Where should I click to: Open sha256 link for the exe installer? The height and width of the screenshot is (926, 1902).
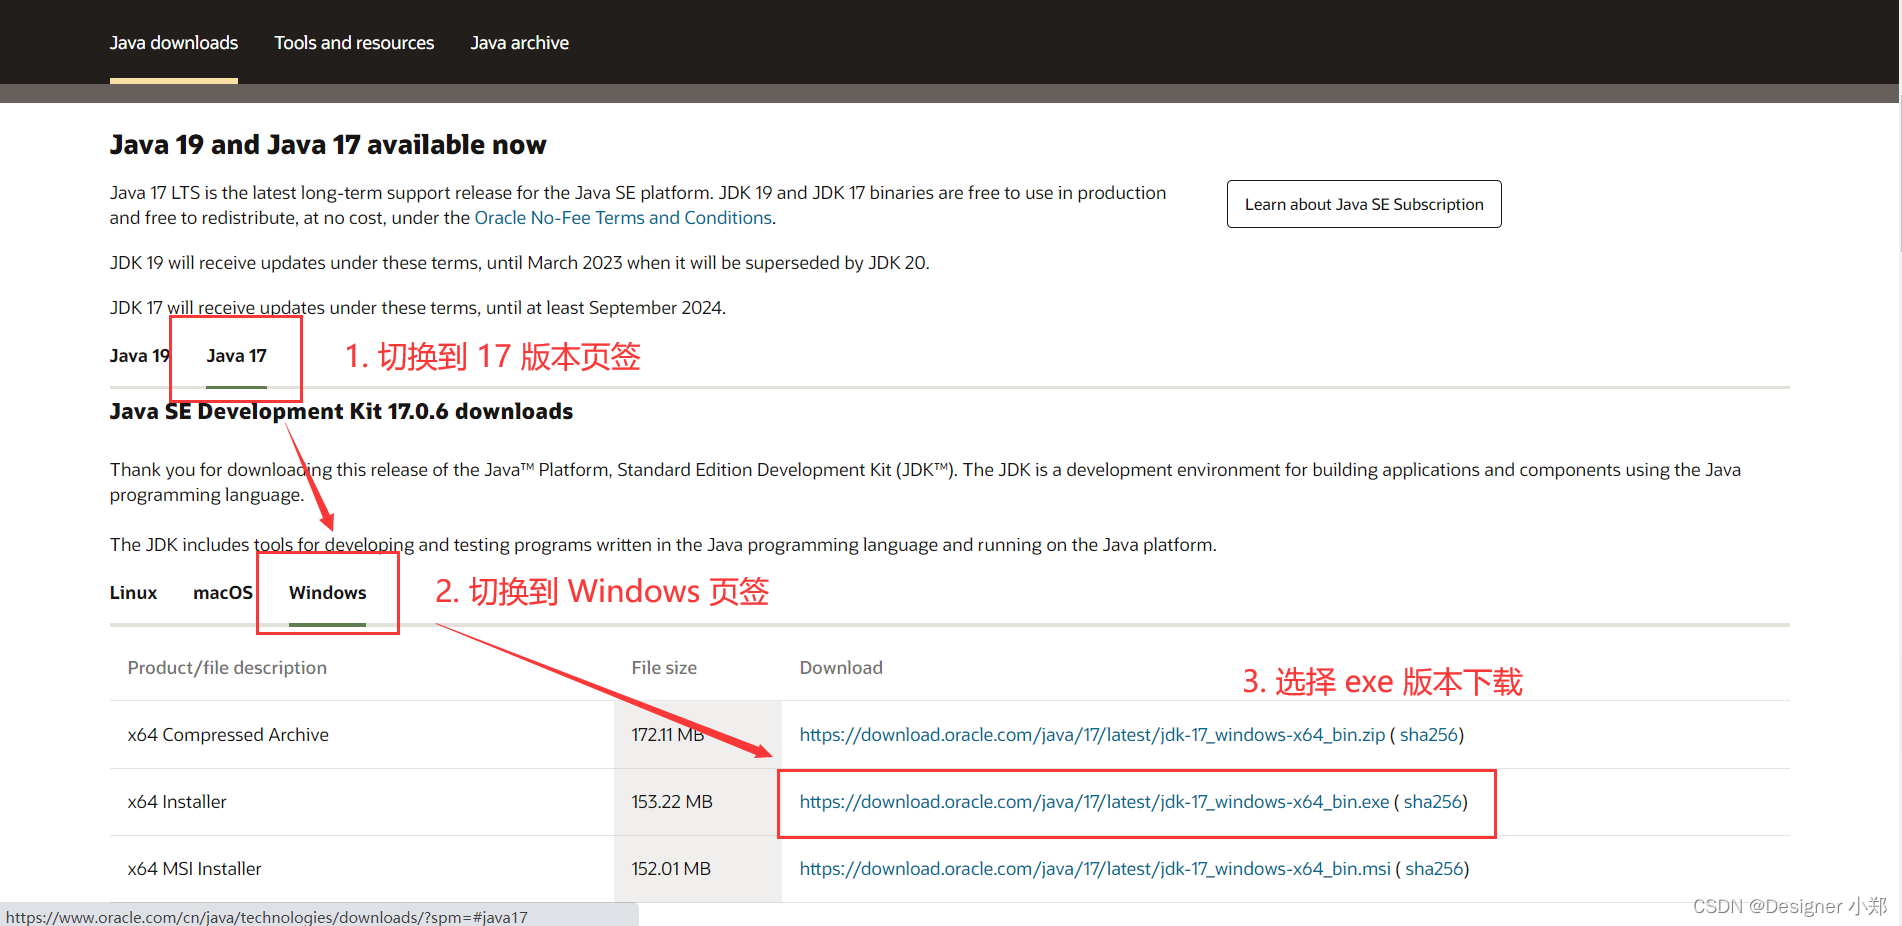pos(1433,802)
